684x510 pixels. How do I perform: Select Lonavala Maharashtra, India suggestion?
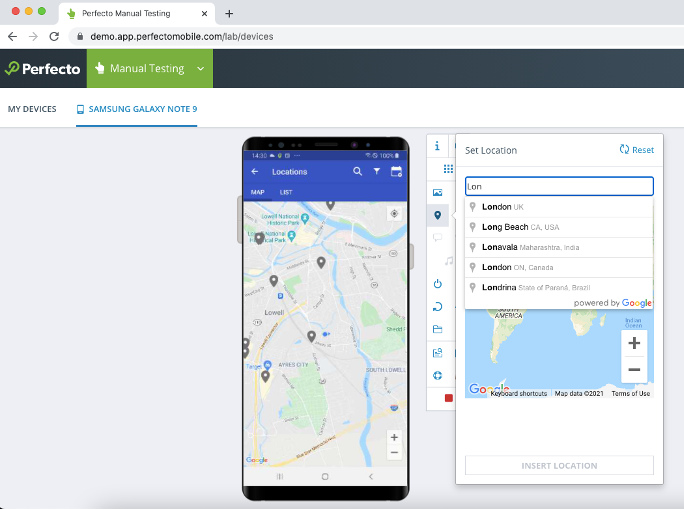pyautogui.click(x=559, y=247)
